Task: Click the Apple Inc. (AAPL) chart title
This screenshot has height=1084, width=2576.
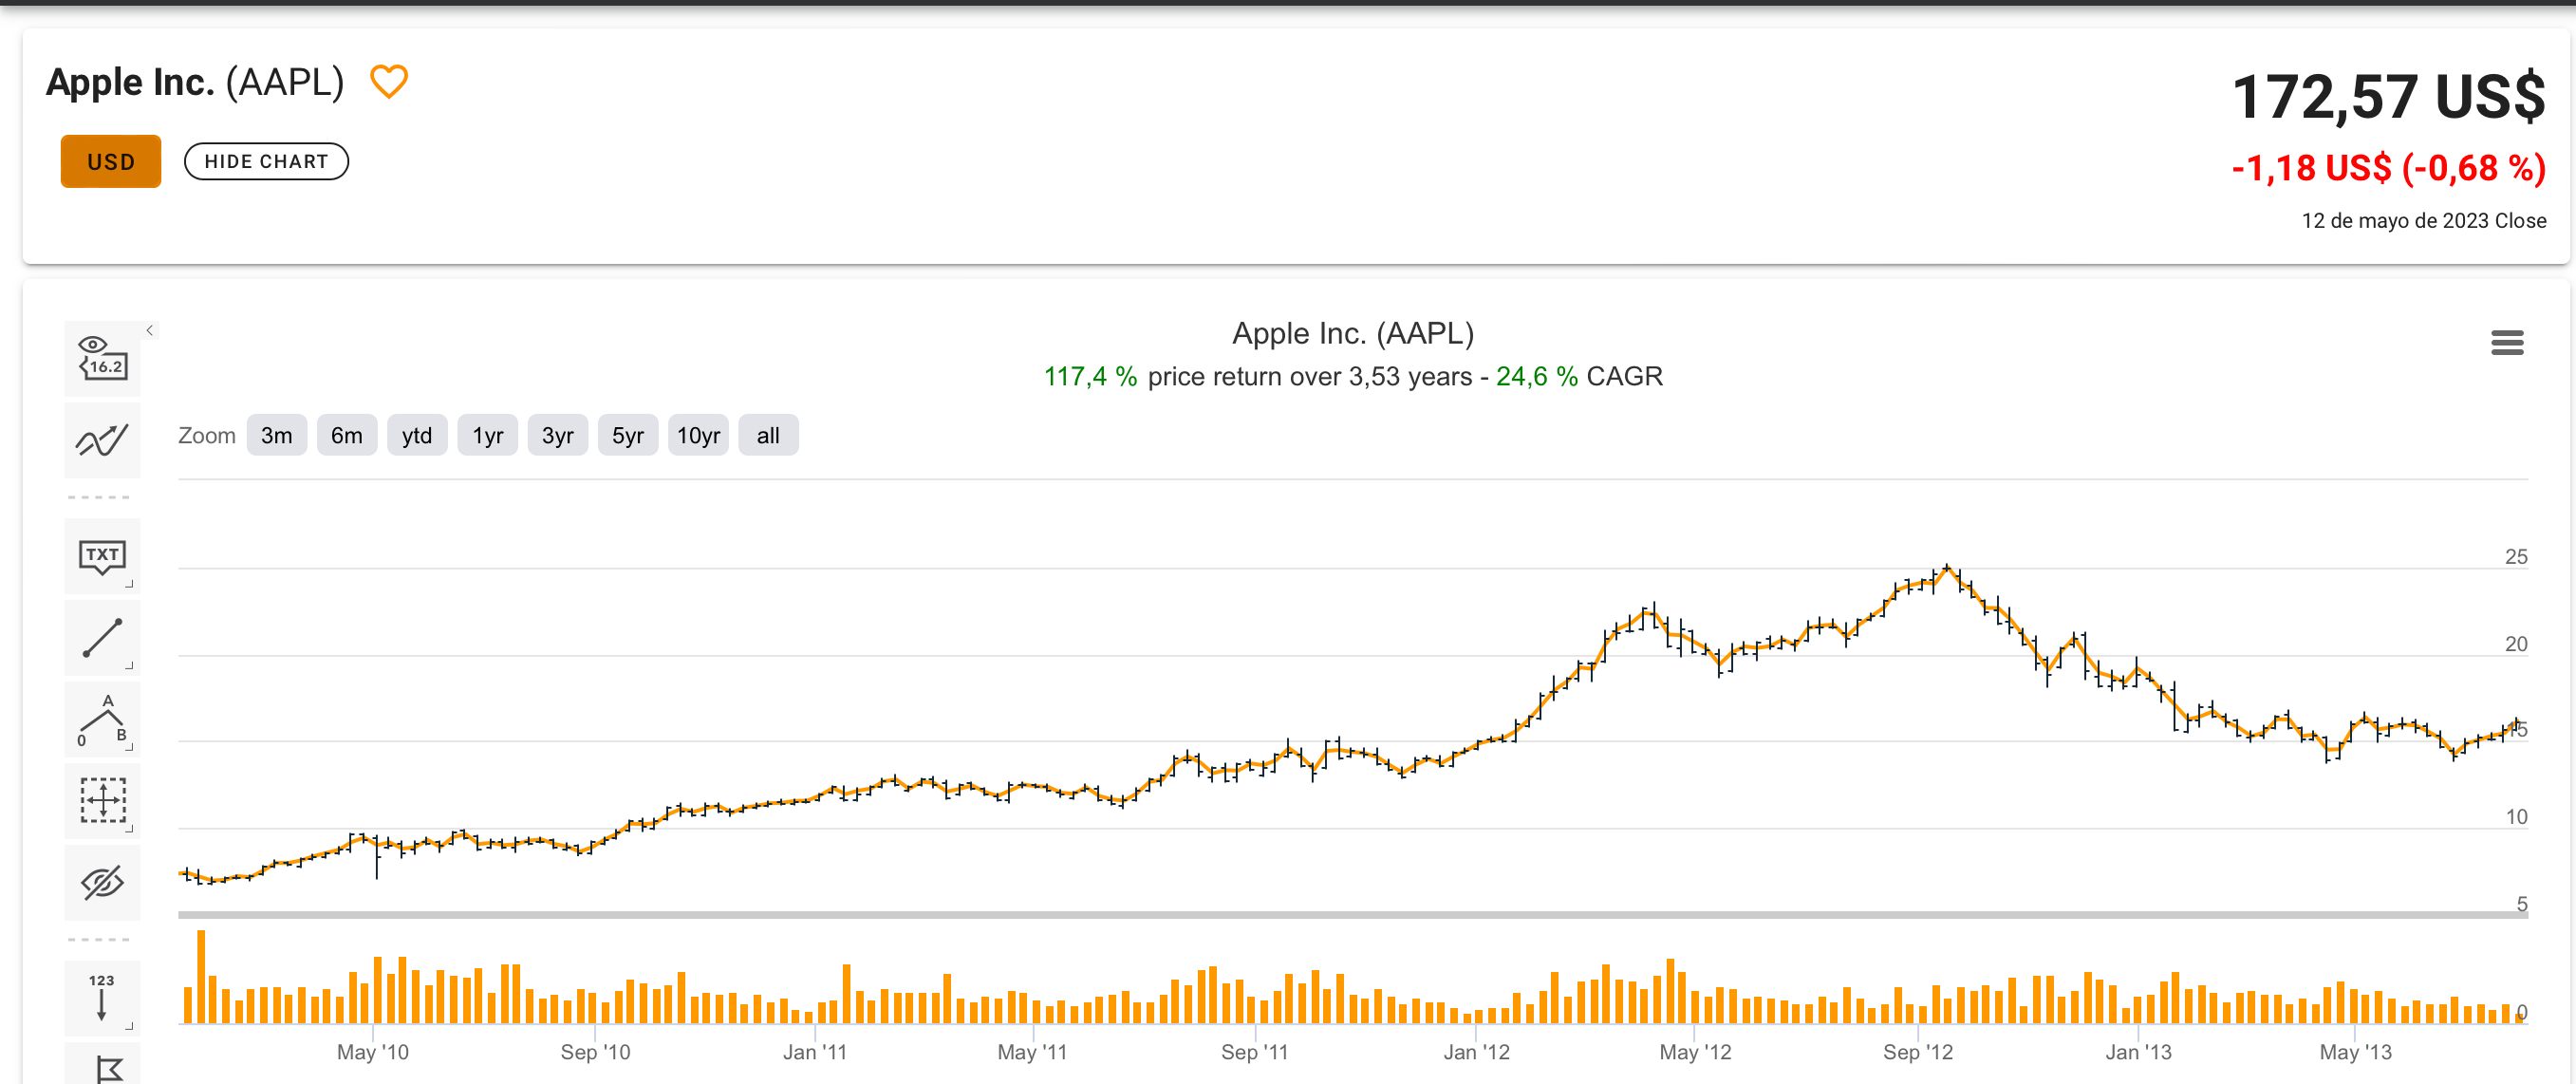Action: coord(1353,333)
